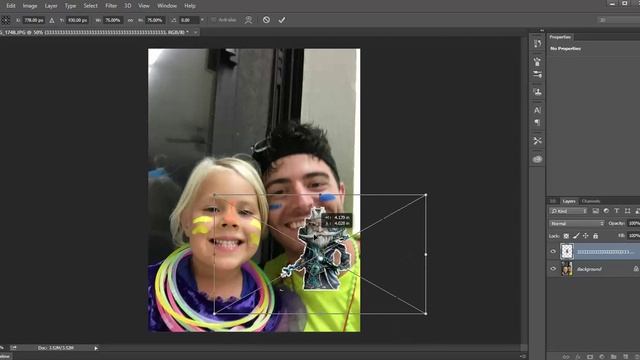Screen dimensions: 640x360
Task: Open the Tool Presets panel icon
Action: [537, 141]
